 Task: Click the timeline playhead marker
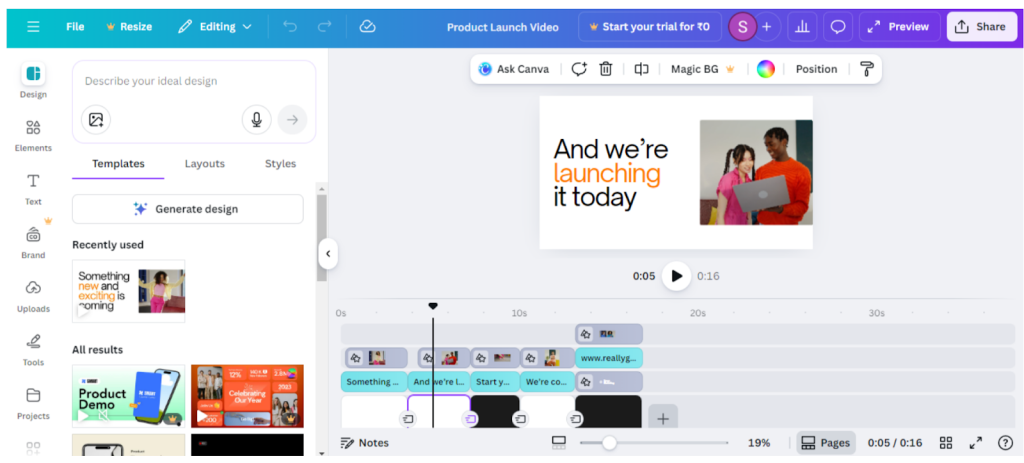point(432,306)
